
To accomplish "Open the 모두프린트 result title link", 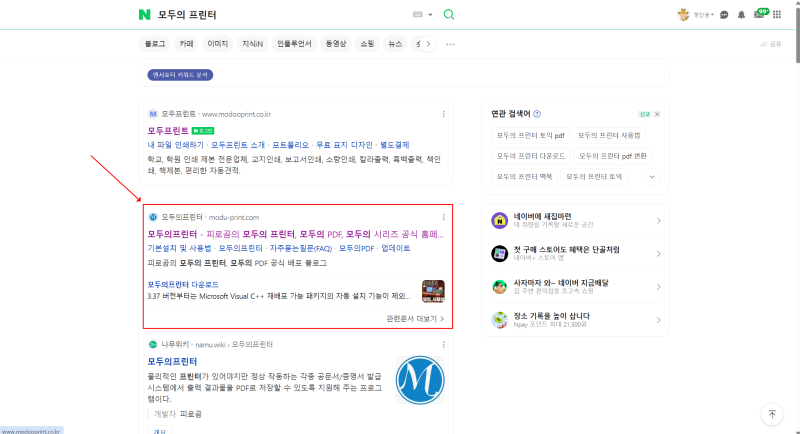I will (168, 131).
